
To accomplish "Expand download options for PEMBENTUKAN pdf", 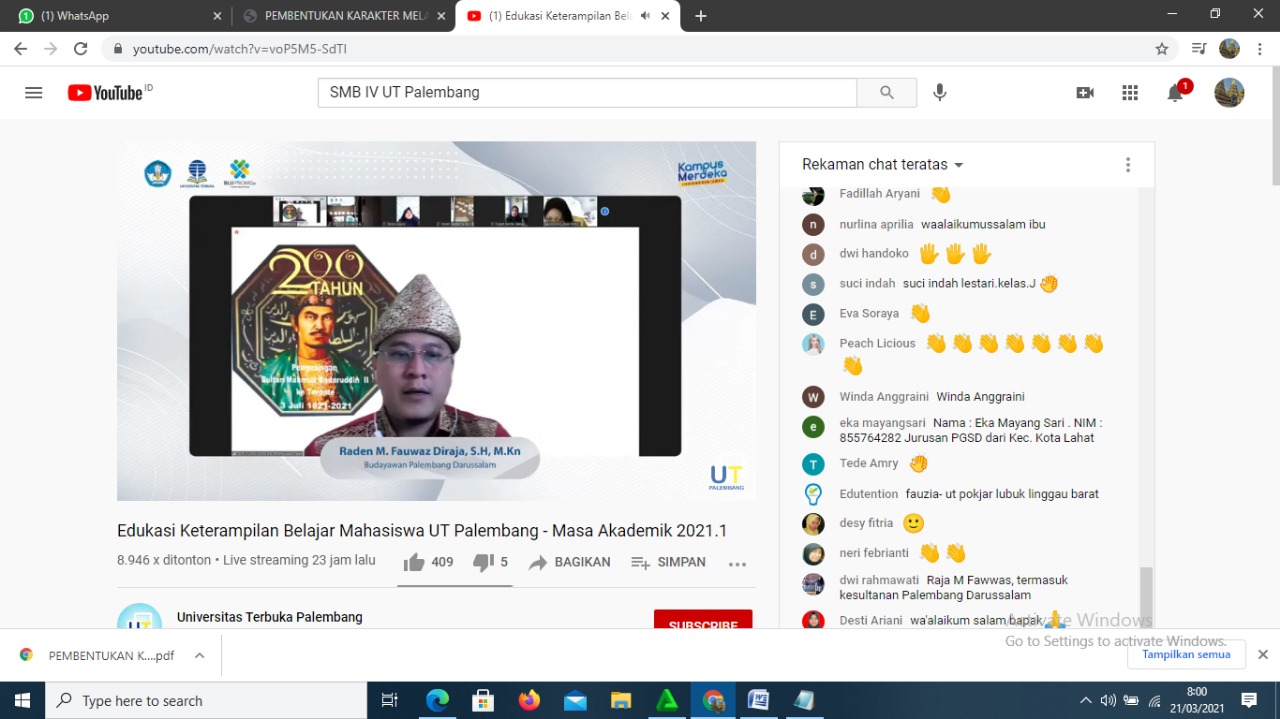I will [x=199, y=656].
